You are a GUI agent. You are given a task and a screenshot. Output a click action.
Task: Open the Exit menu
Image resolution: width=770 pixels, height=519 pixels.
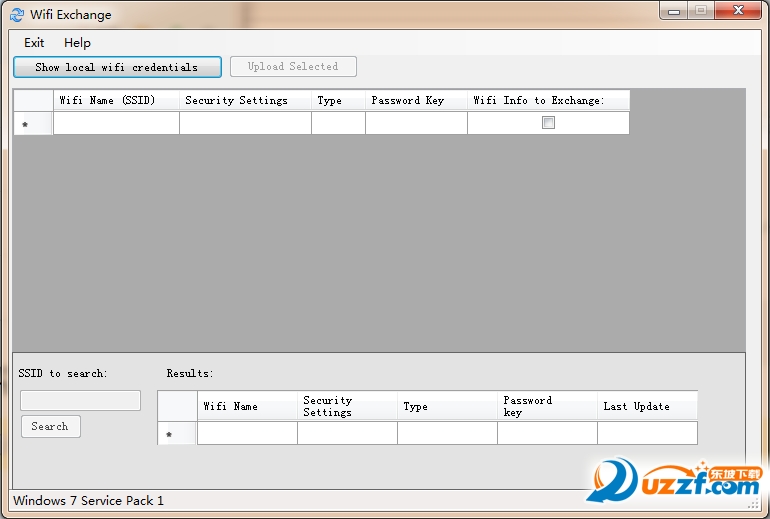[x=34, y=43]
